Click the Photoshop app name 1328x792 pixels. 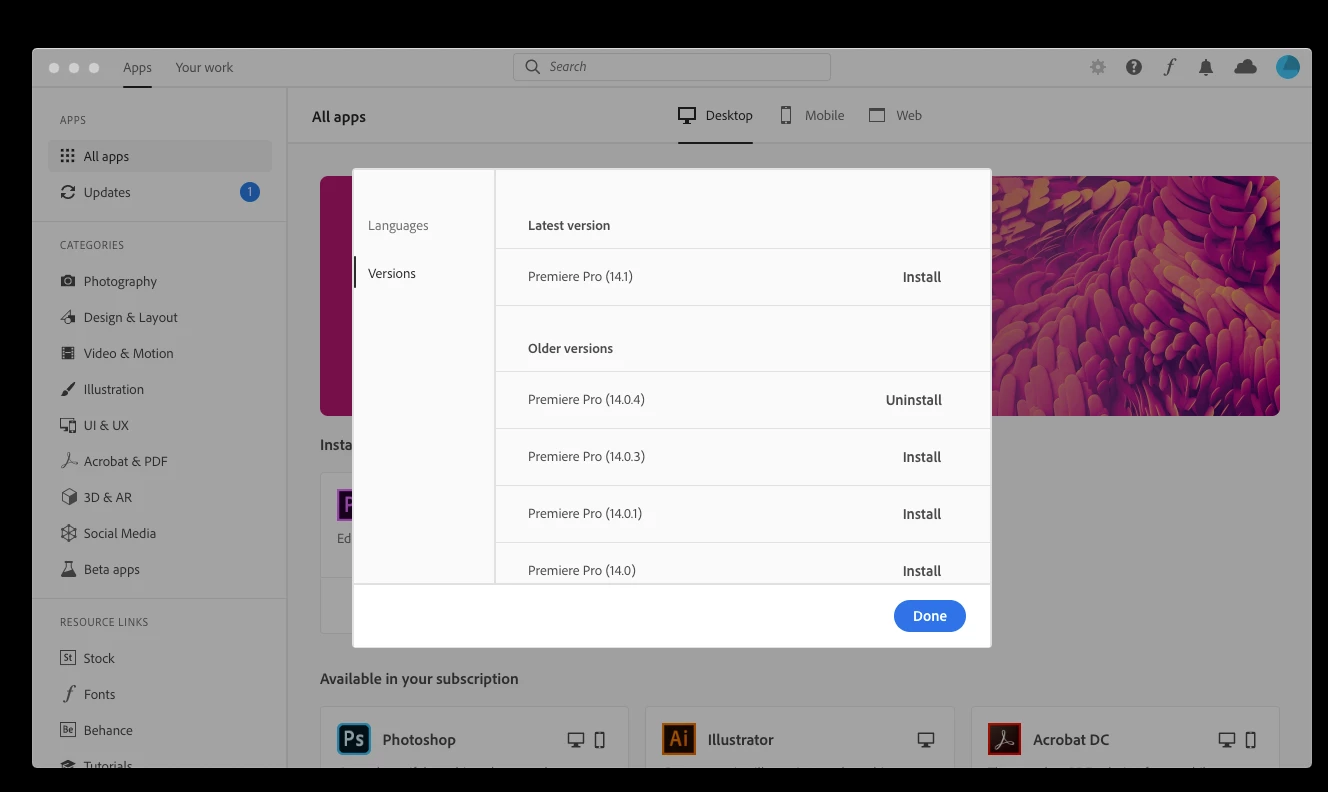point(419,740)
